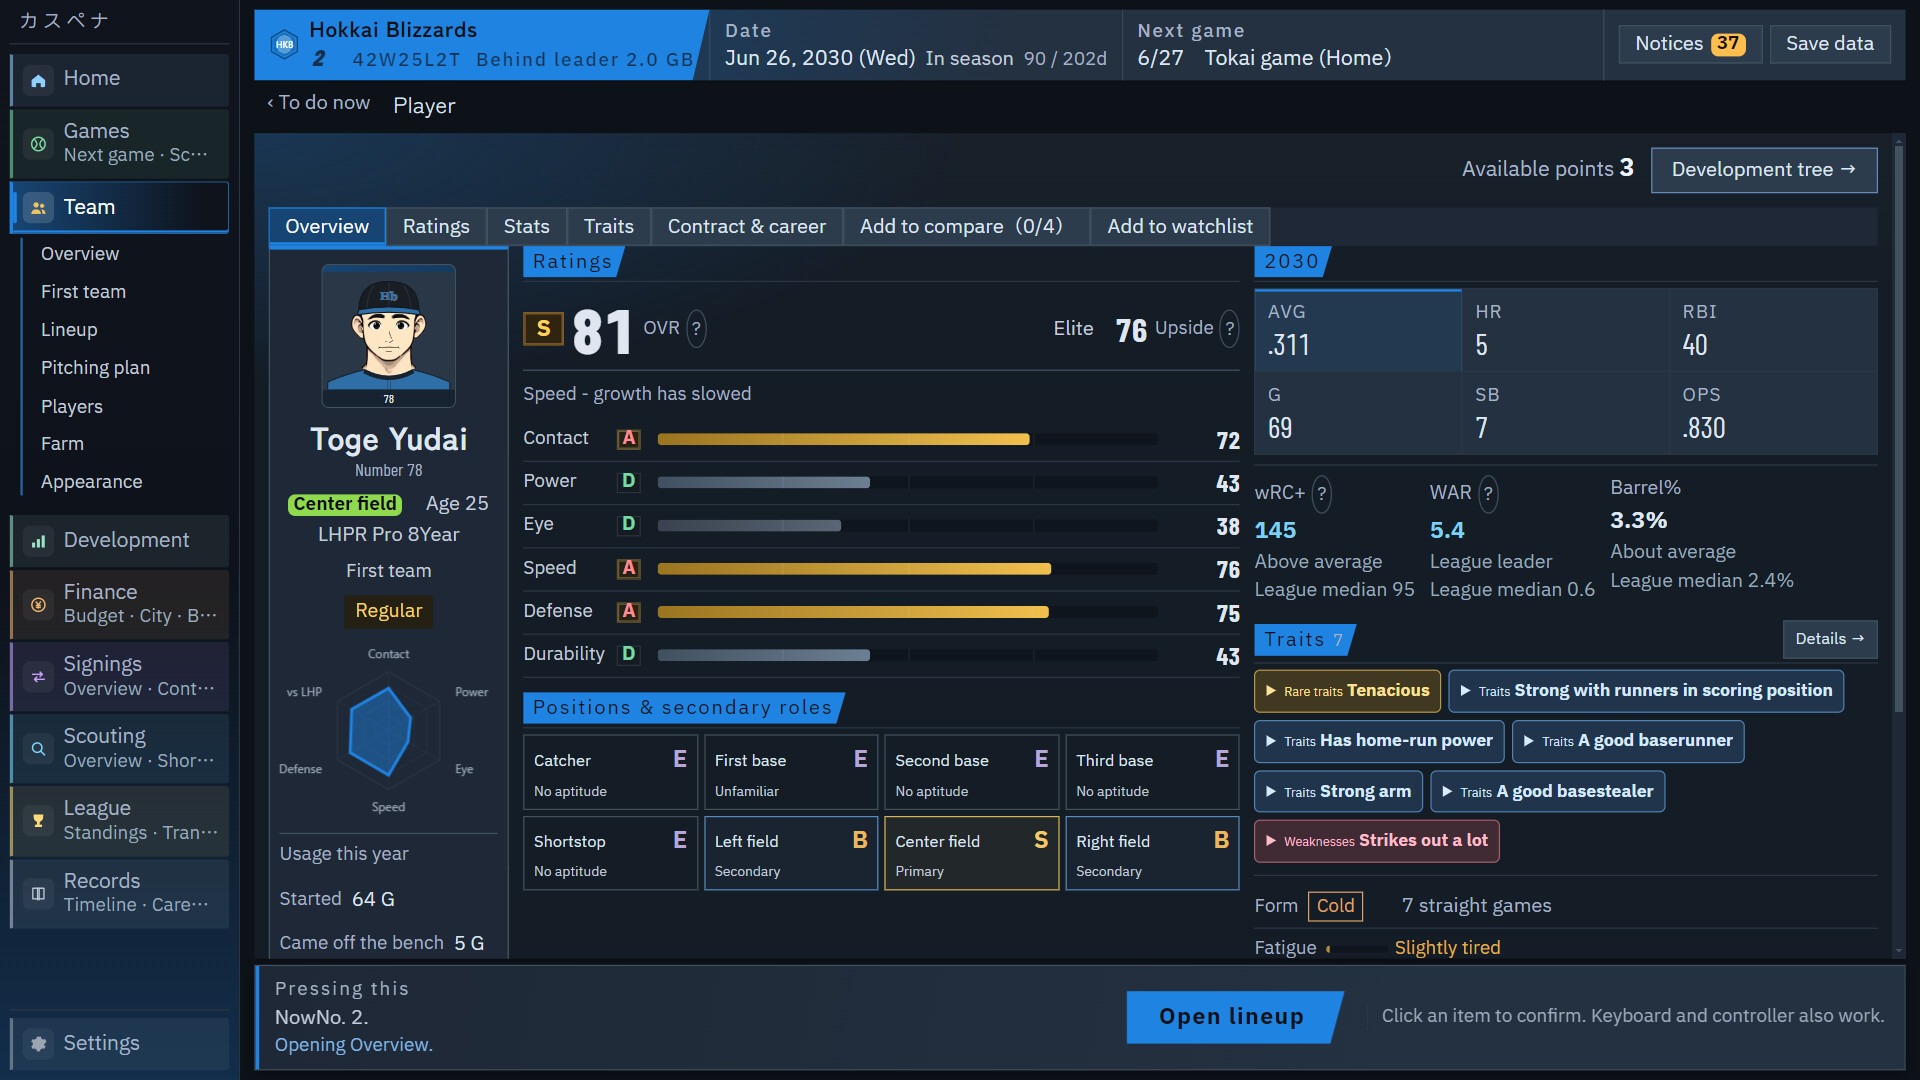
Task: Click the Development bar chart icon
Action: [38, 541]
